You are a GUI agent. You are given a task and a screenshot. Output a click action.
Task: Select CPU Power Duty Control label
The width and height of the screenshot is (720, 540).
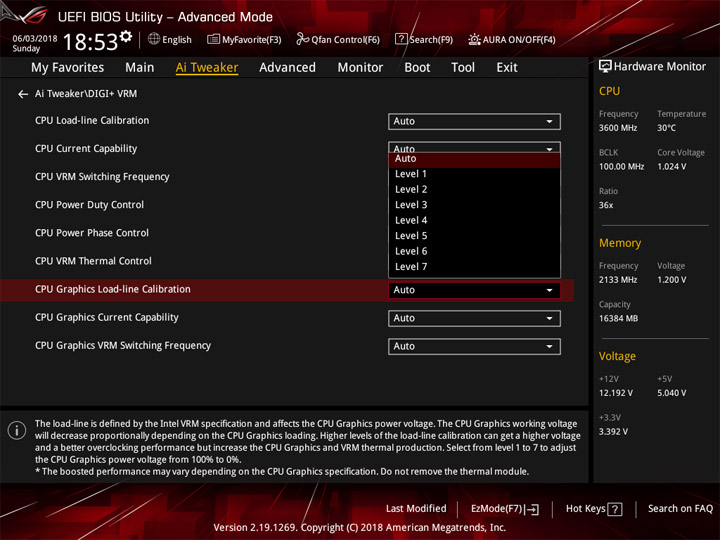(89, 205)
